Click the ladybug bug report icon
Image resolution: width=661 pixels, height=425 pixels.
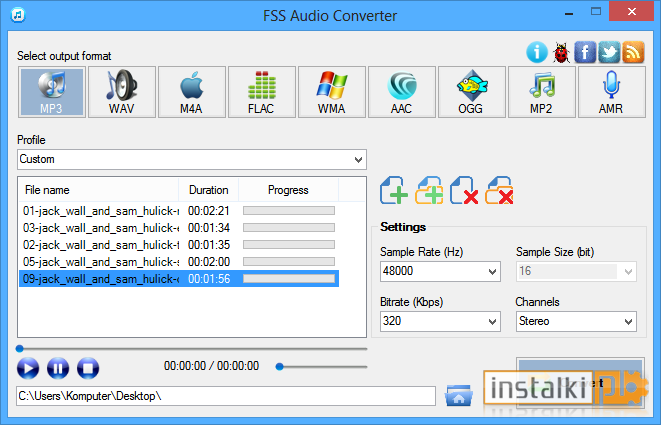561,52
